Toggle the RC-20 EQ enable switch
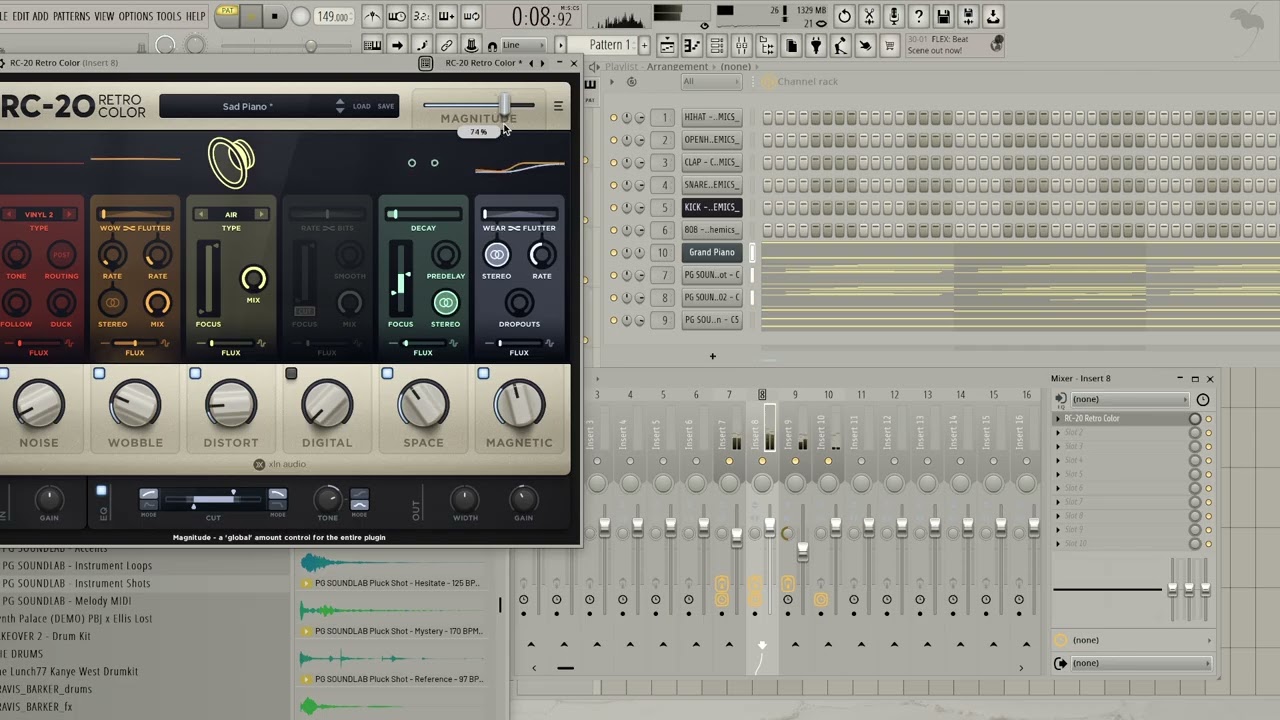 [x=101, y=491]
